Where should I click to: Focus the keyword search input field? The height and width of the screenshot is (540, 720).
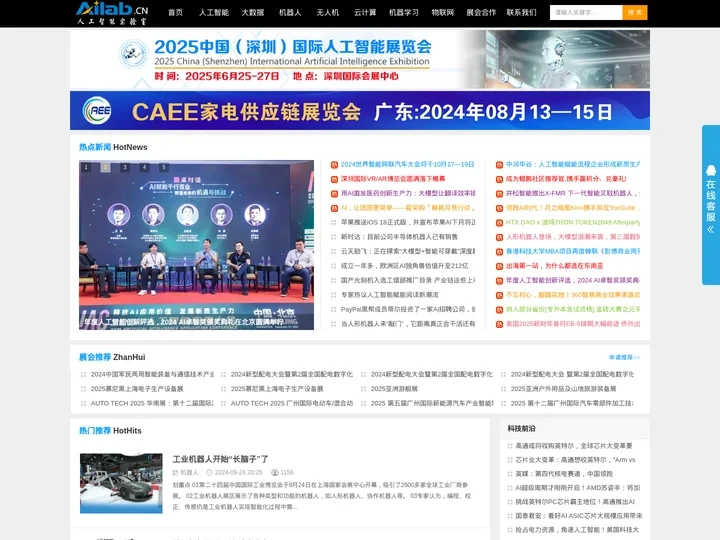[x=586, y=12]
